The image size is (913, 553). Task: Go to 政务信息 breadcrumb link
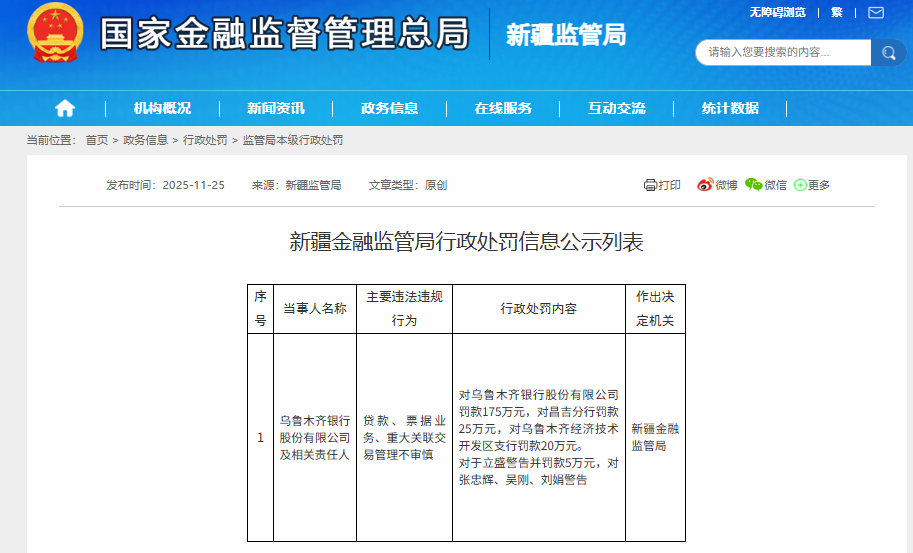146,140
